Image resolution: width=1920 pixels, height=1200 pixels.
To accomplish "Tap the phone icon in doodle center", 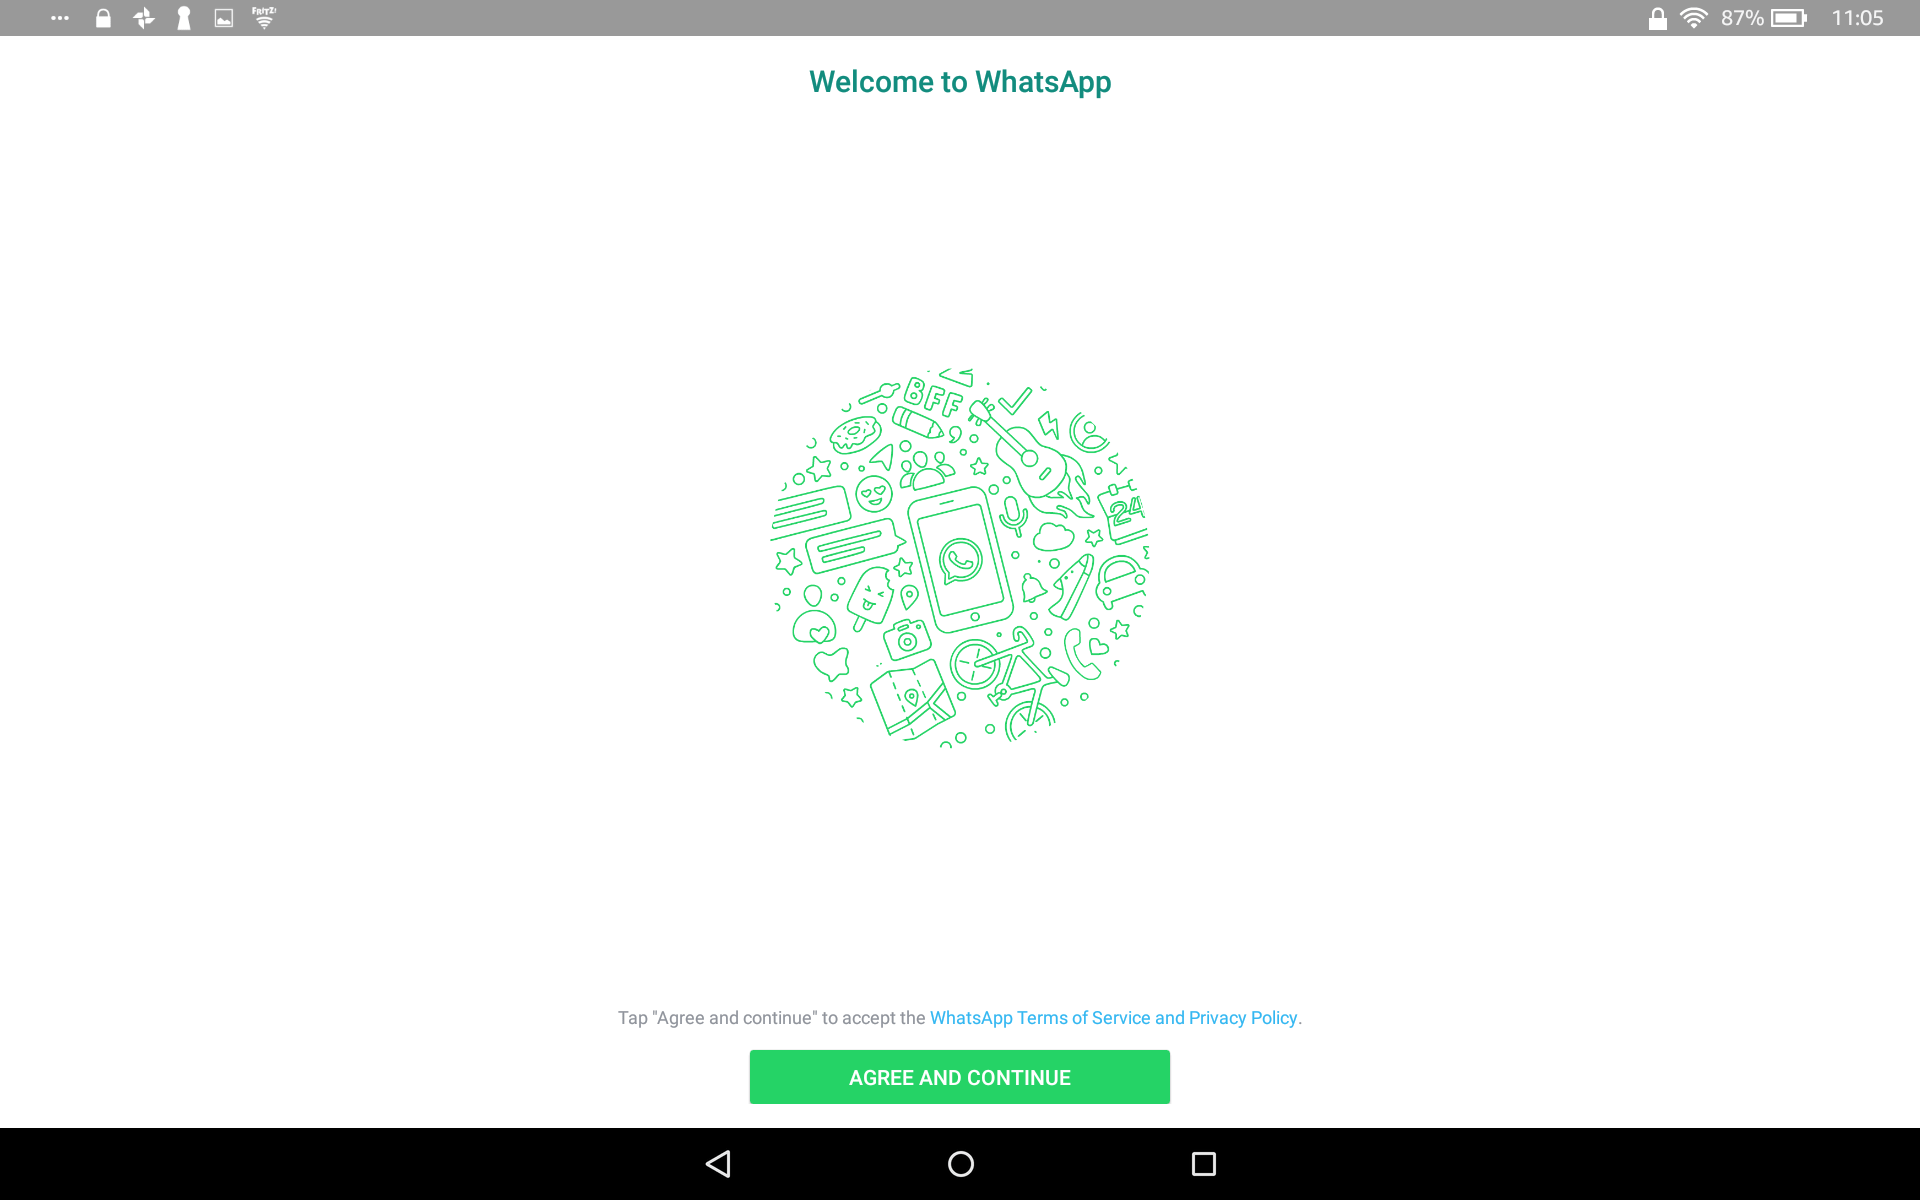I will (960, 560).
